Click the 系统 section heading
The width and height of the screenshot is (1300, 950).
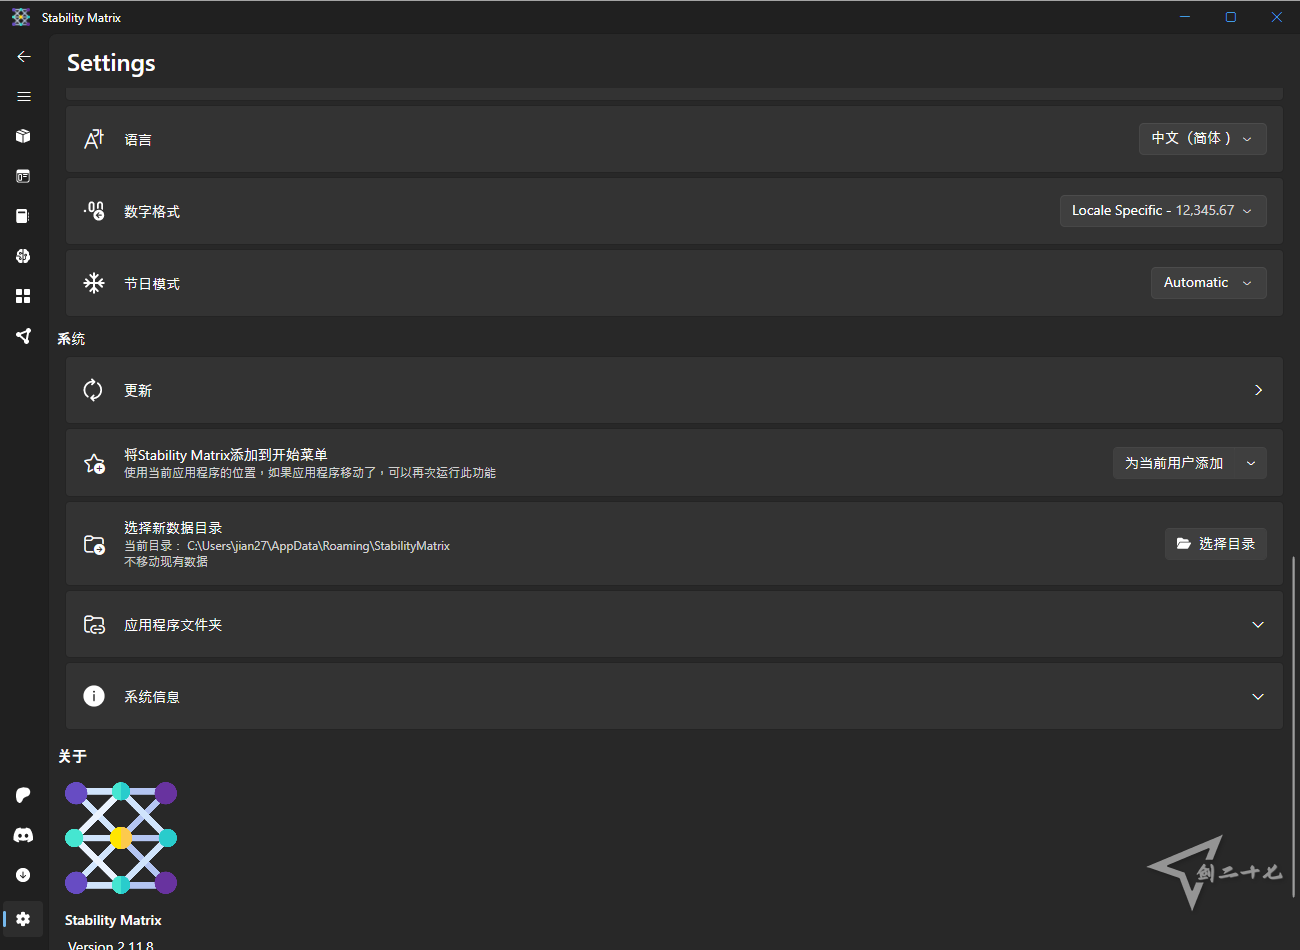pos(71,339)
